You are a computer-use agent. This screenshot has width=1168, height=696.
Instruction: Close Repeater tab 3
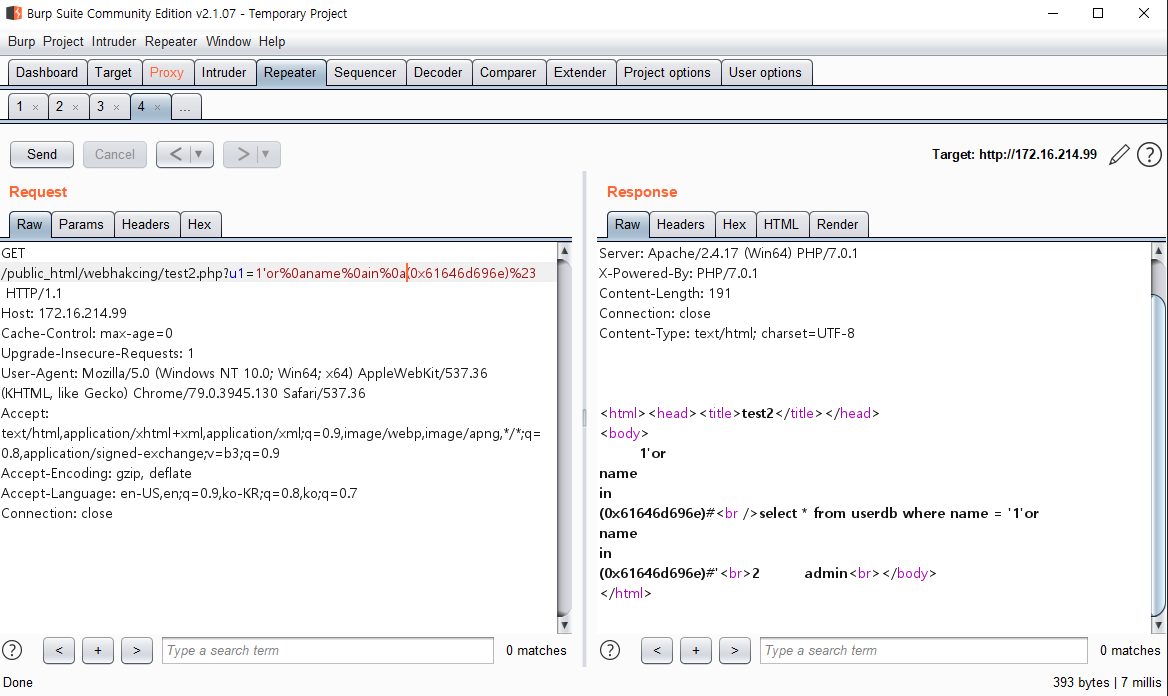pos(116,107)
